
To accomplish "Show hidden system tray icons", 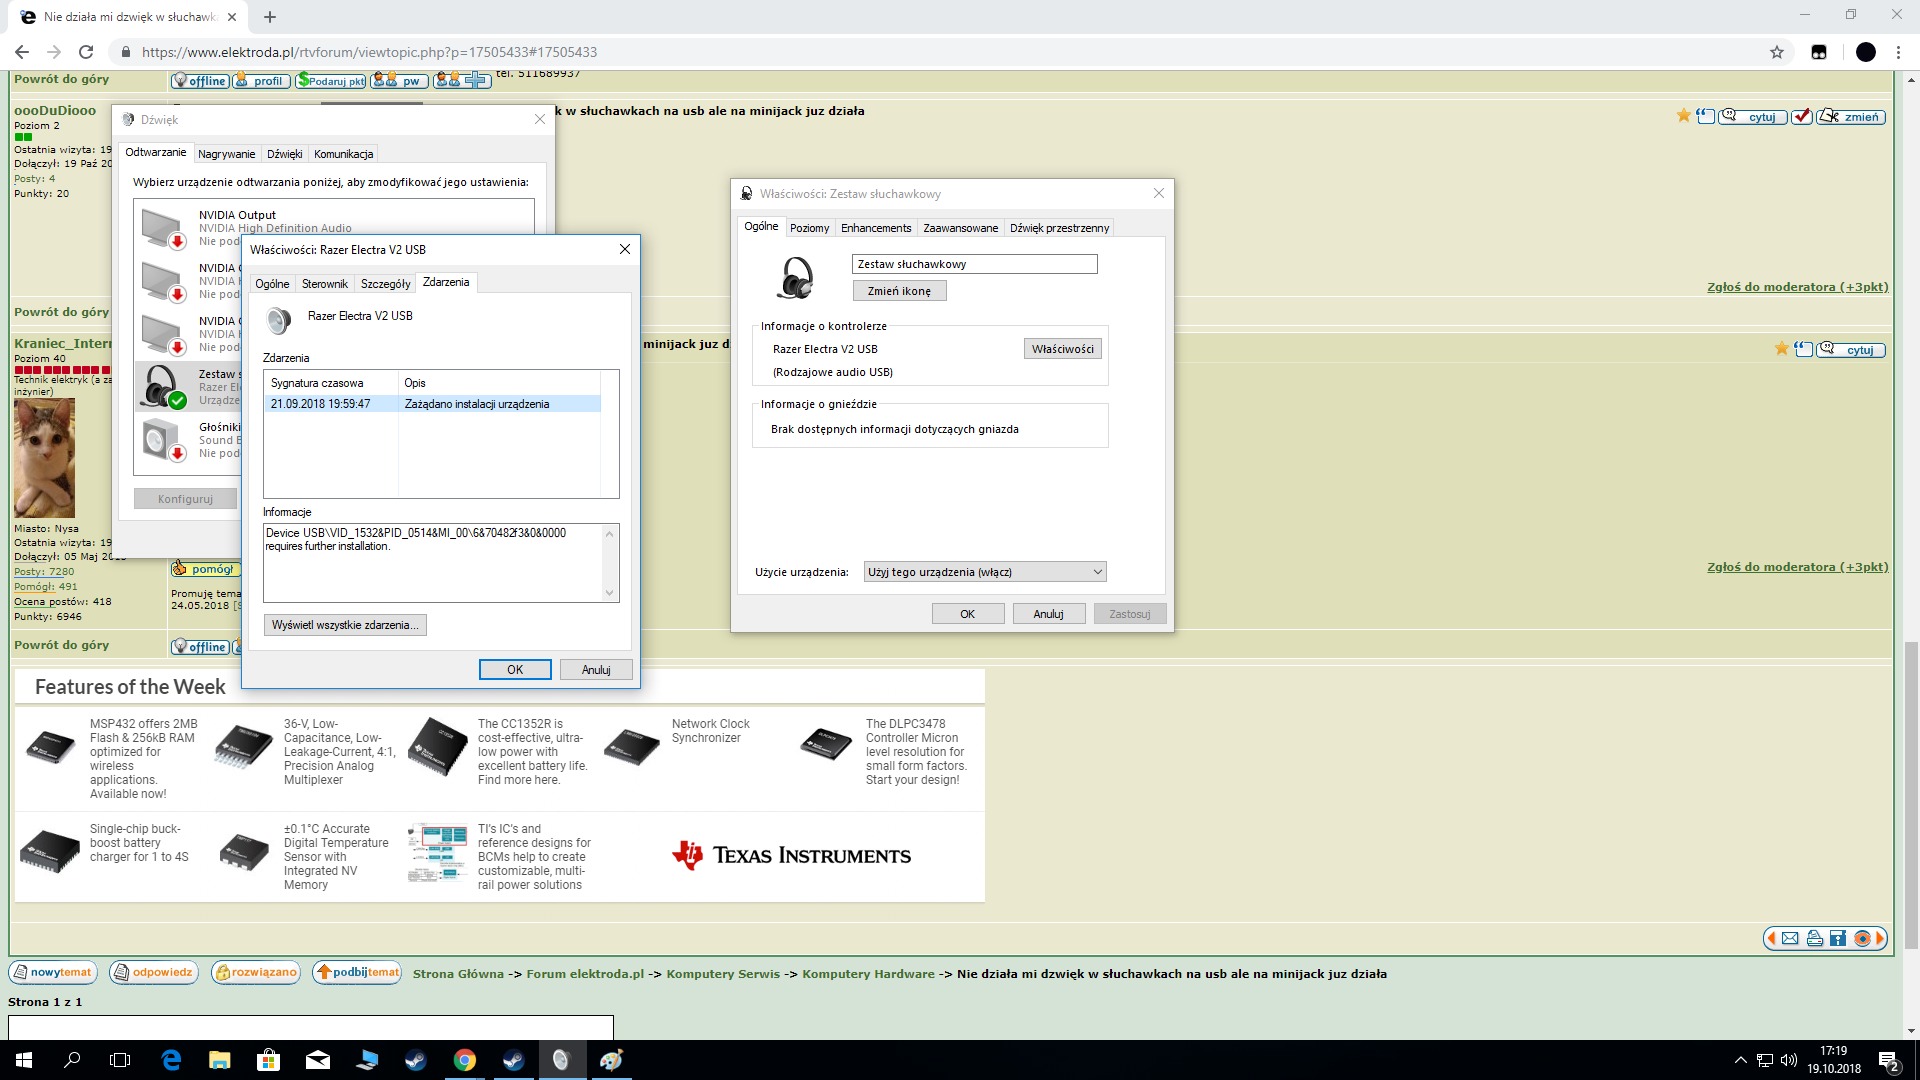I will pos(1740,1060).
